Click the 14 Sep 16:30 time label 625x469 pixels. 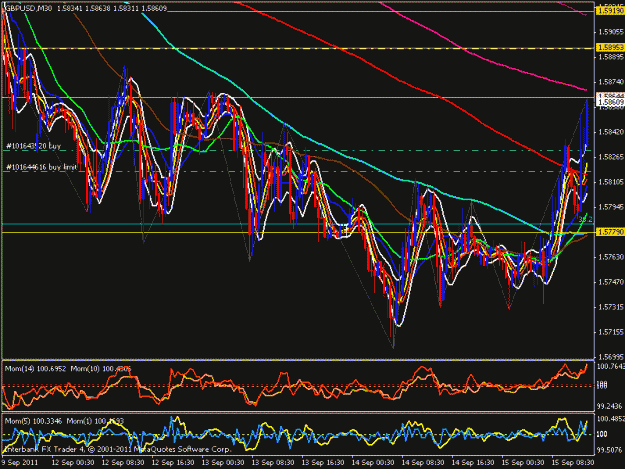point(473,463)
